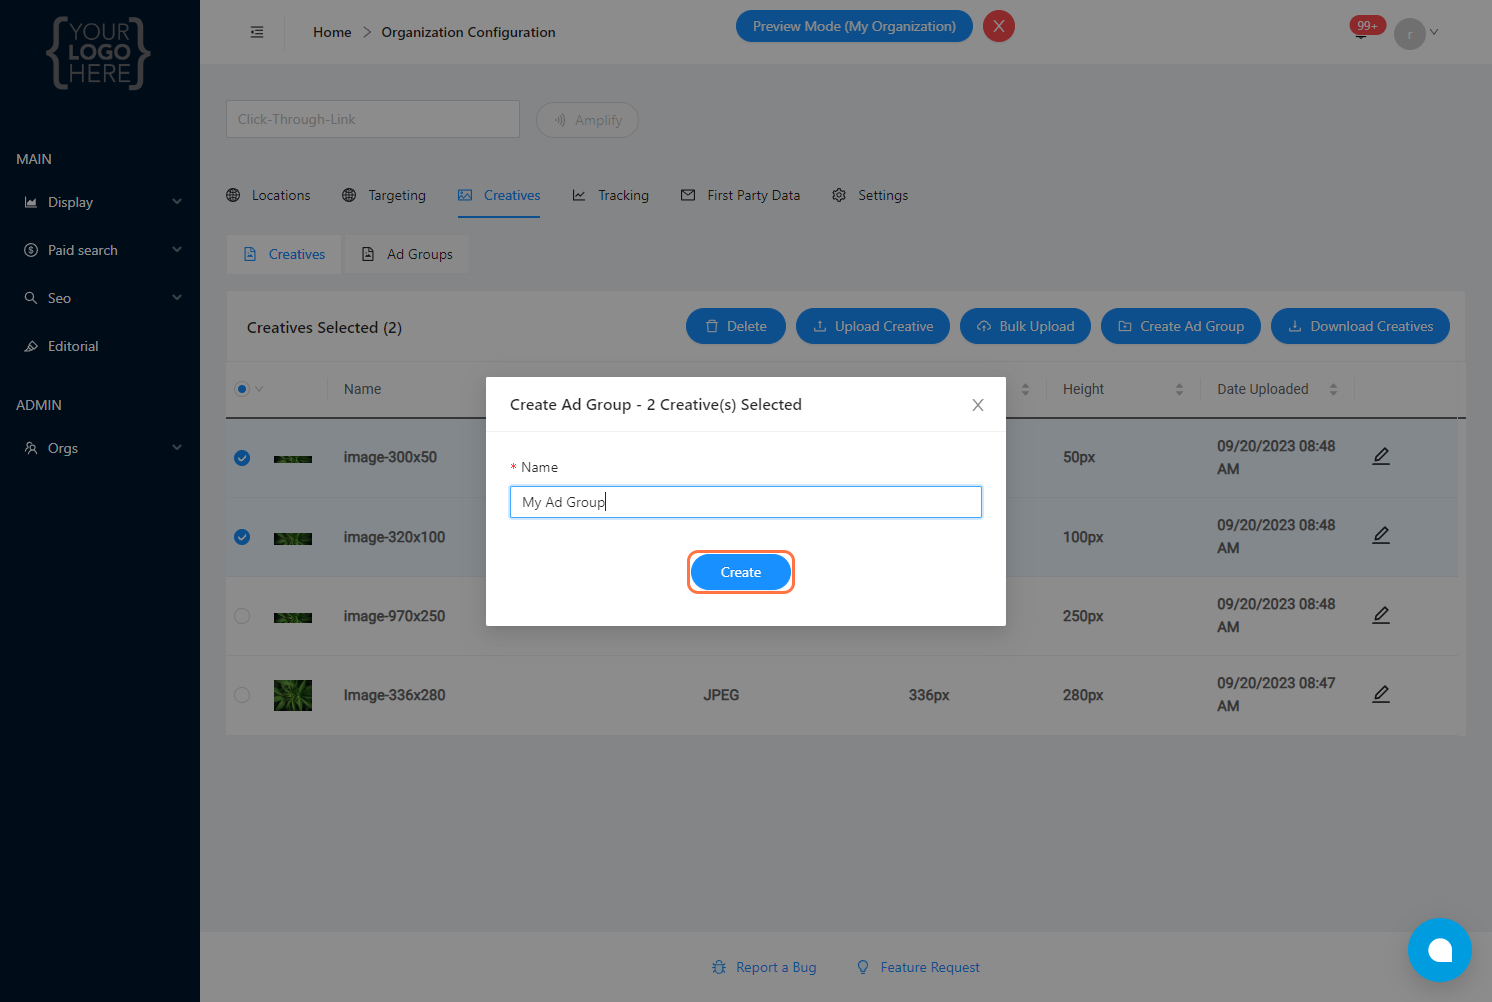Expand the Paid search sidebar menu
This screenshot has height=1002, width=1492.
pos(100,250)
